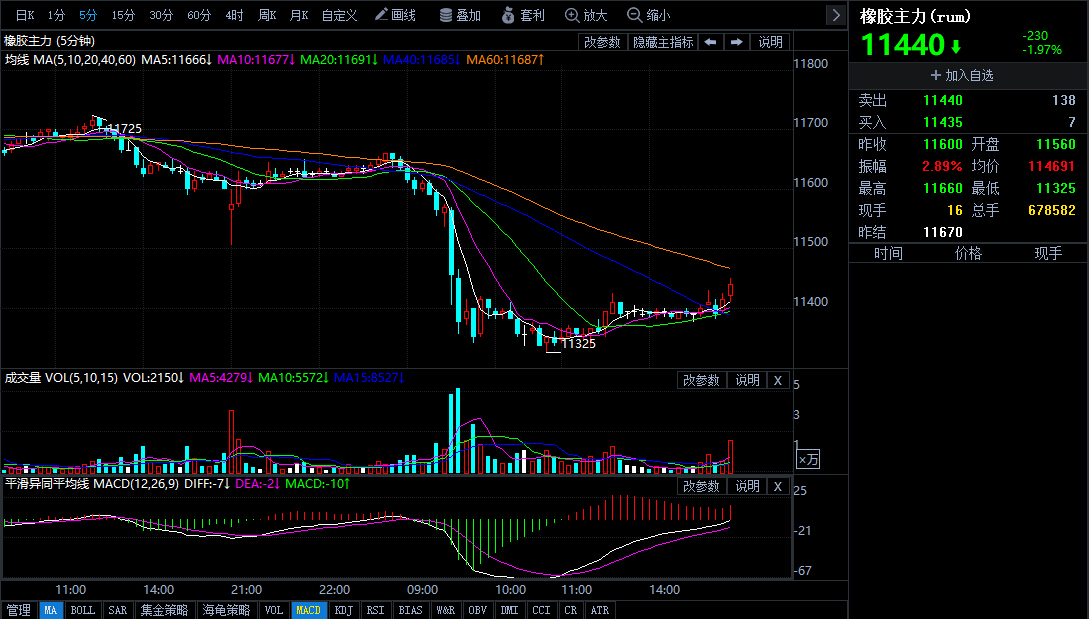
Task: Open the 画线 drawing tool
Action: (x=395, y=15)
